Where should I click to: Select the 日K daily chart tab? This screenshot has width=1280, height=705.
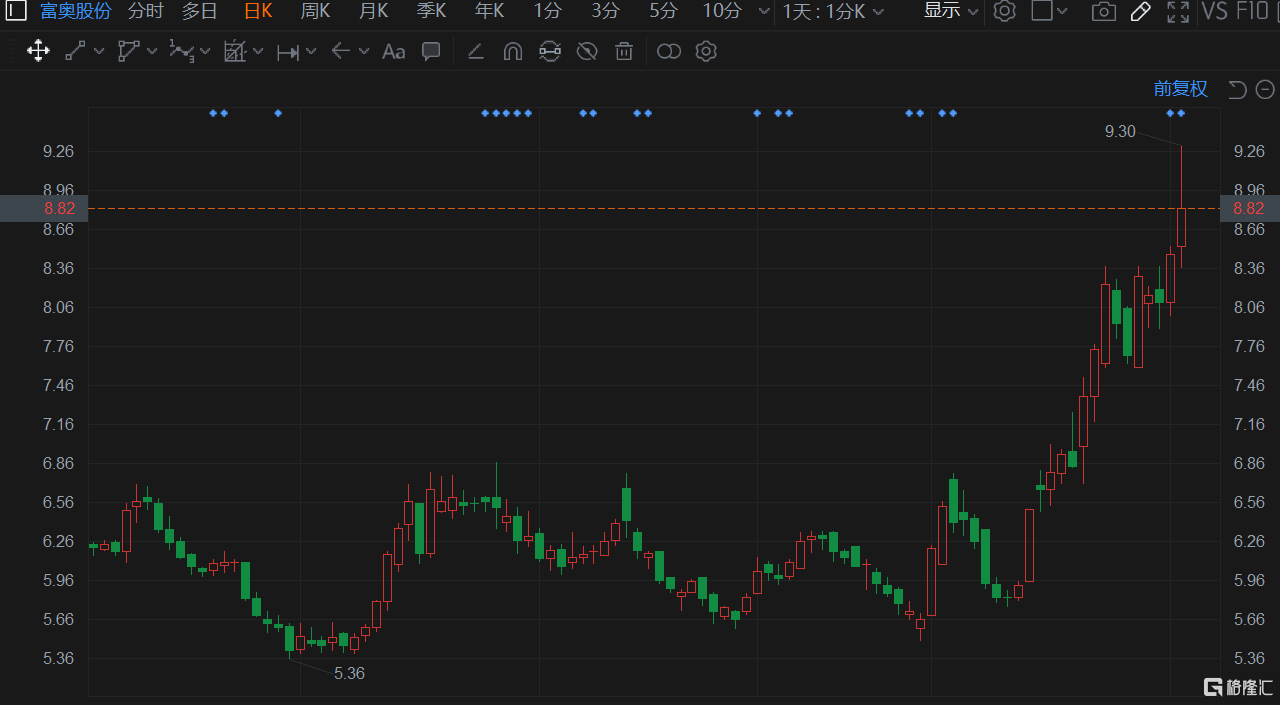pos(258,11)
